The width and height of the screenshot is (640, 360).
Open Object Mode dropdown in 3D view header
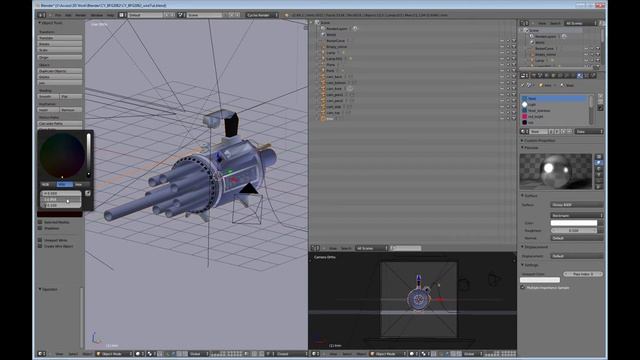[114, 354]
